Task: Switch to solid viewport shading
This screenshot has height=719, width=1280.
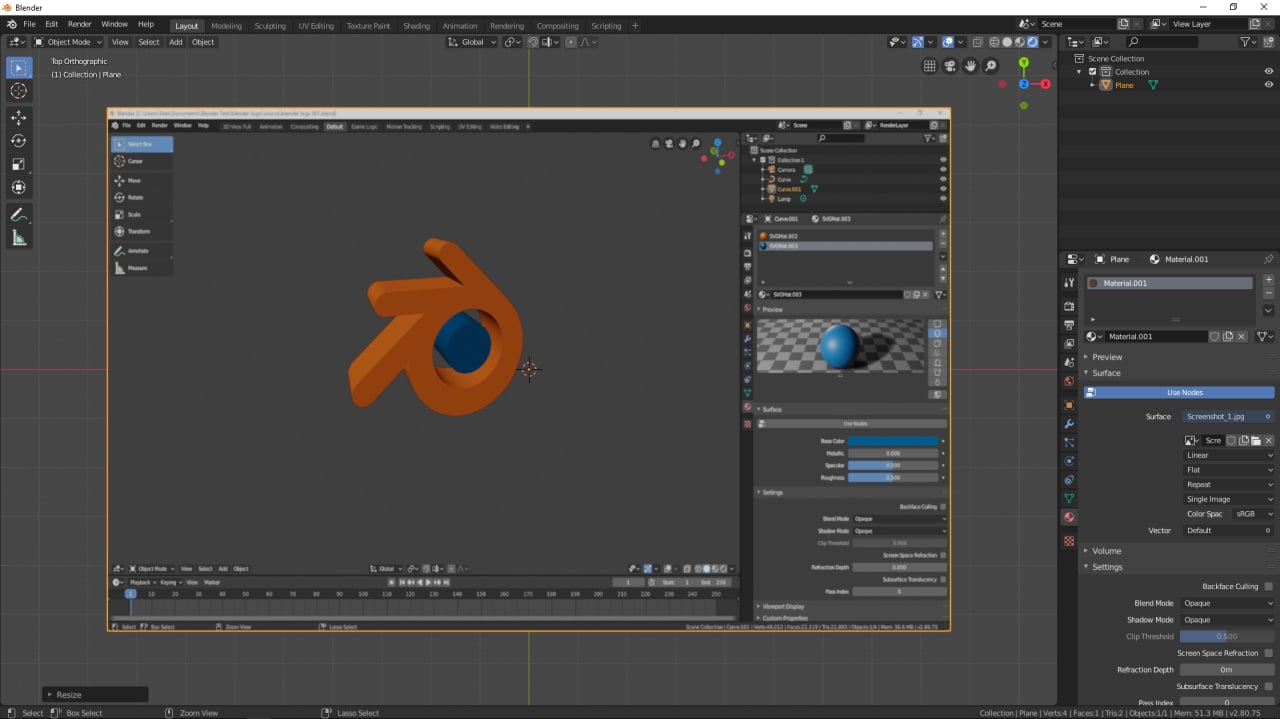Action: coord(1008,42)
